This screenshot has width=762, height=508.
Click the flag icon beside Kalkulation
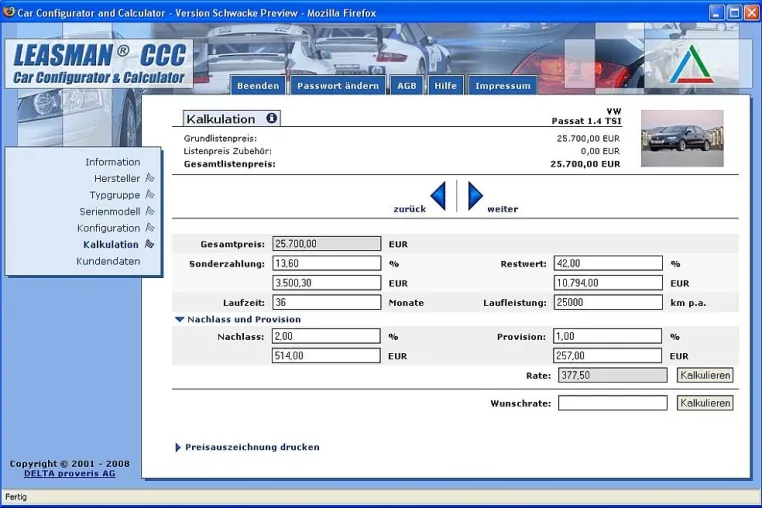(x=150, y=245)
